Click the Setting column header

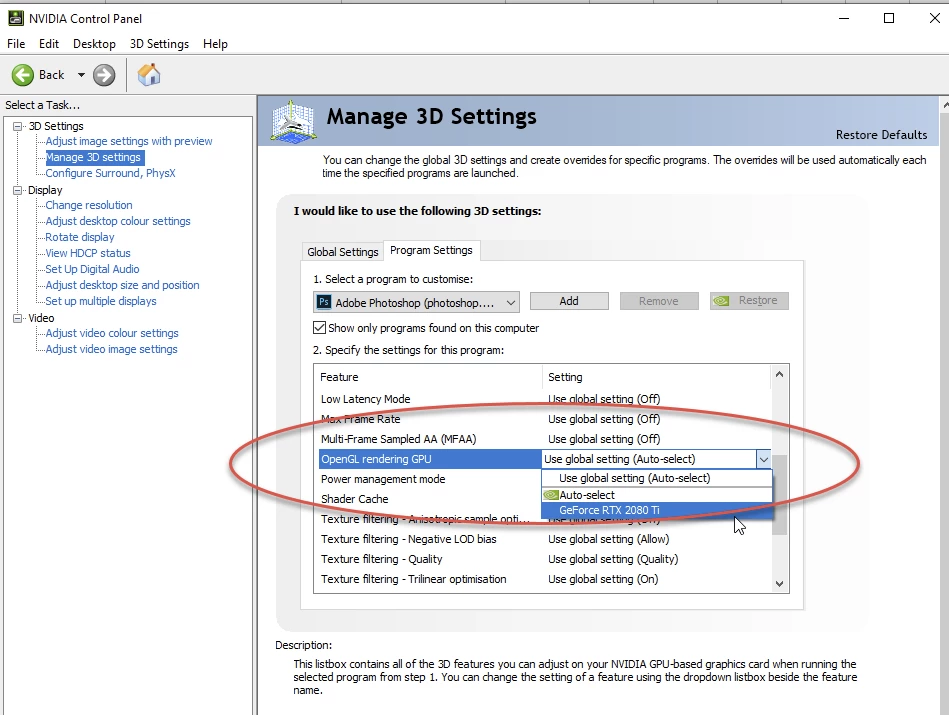point(657,377)
